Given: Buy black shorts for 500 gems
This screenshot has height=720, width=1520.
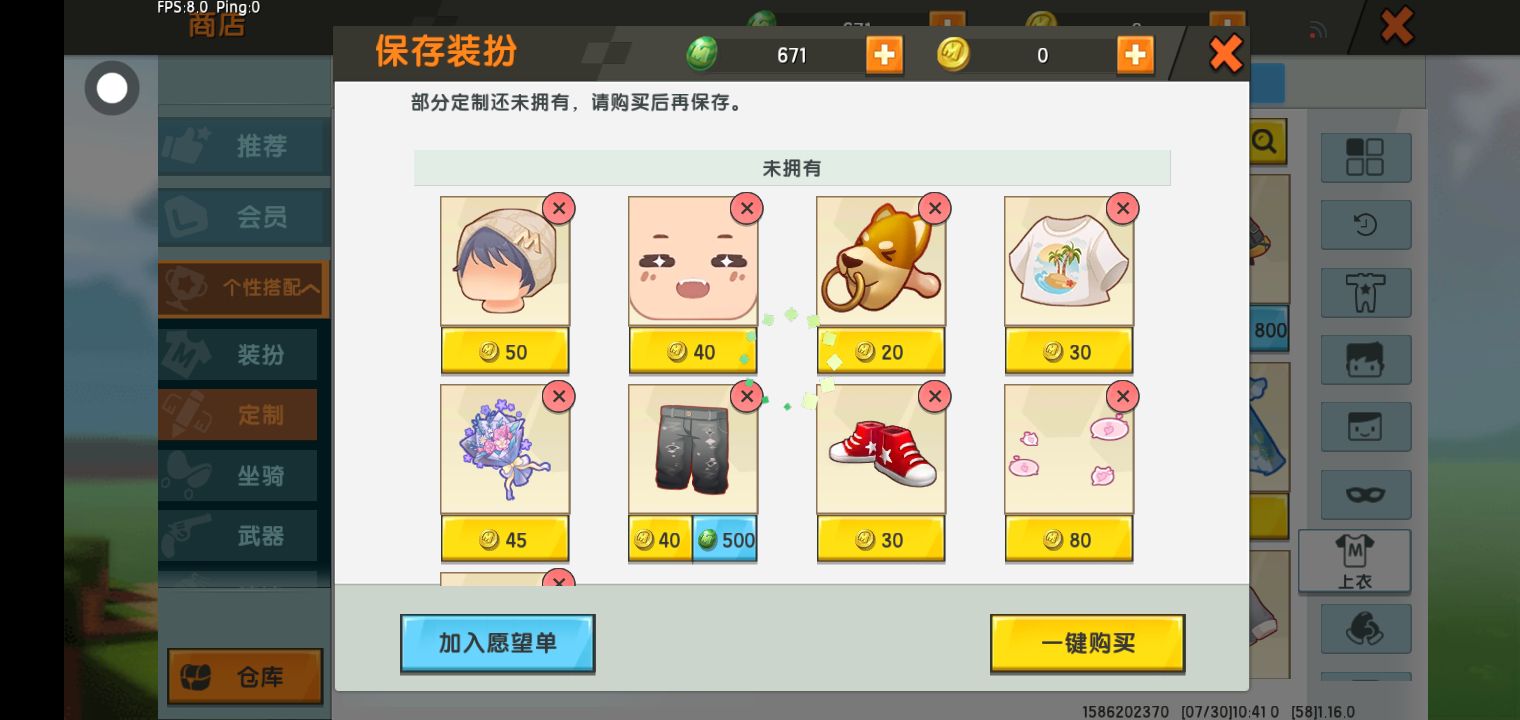Looking at the screenshot, I should (x=725, y=540).
